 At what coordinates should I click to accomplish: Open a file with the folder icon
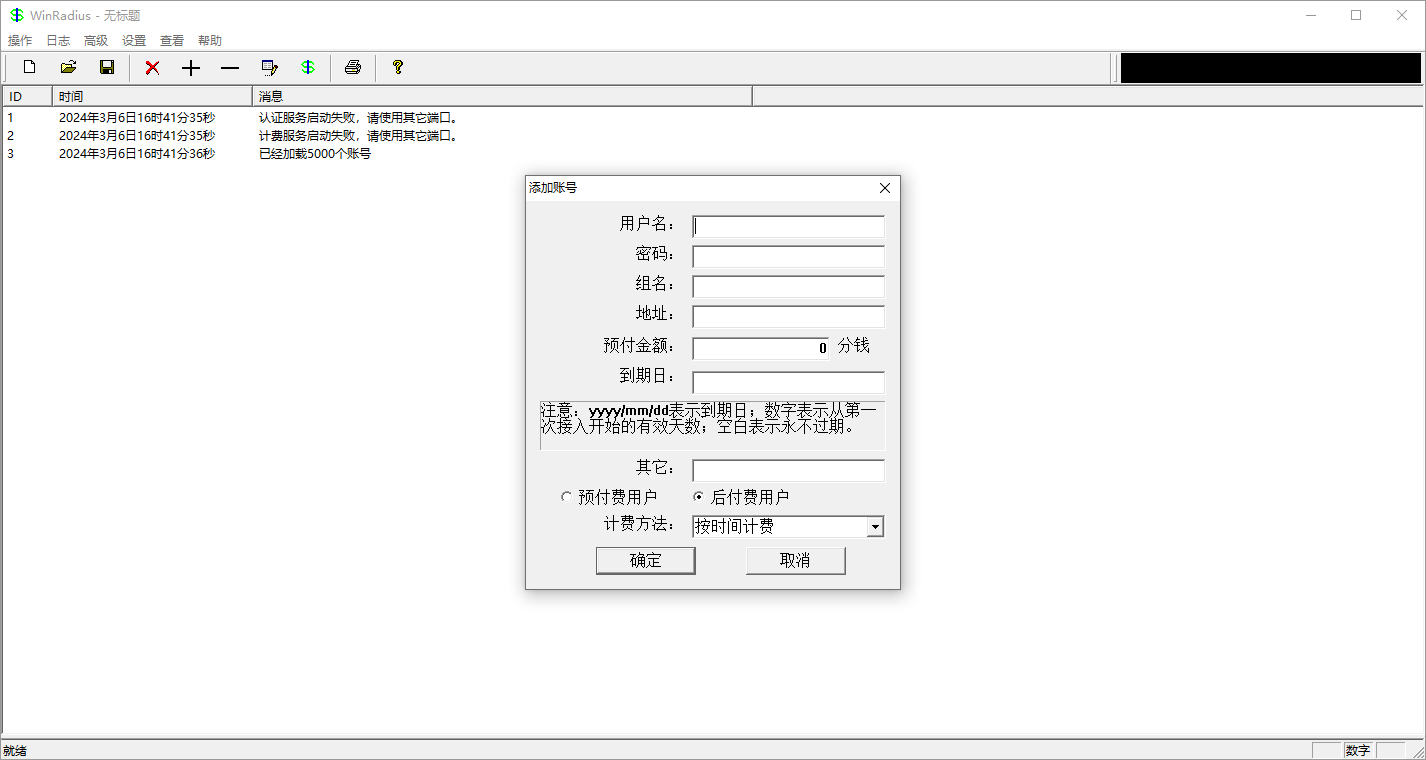[x=68, y=68]
